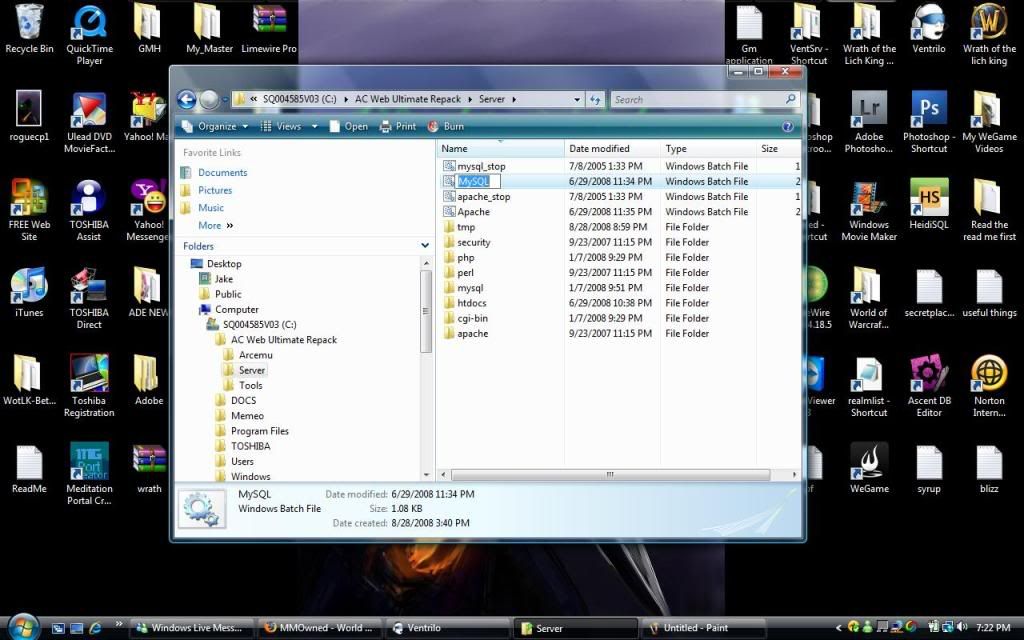Sort by Name column header
The height and width of the screenshot is (640, 1024).
tap(500, 149)
